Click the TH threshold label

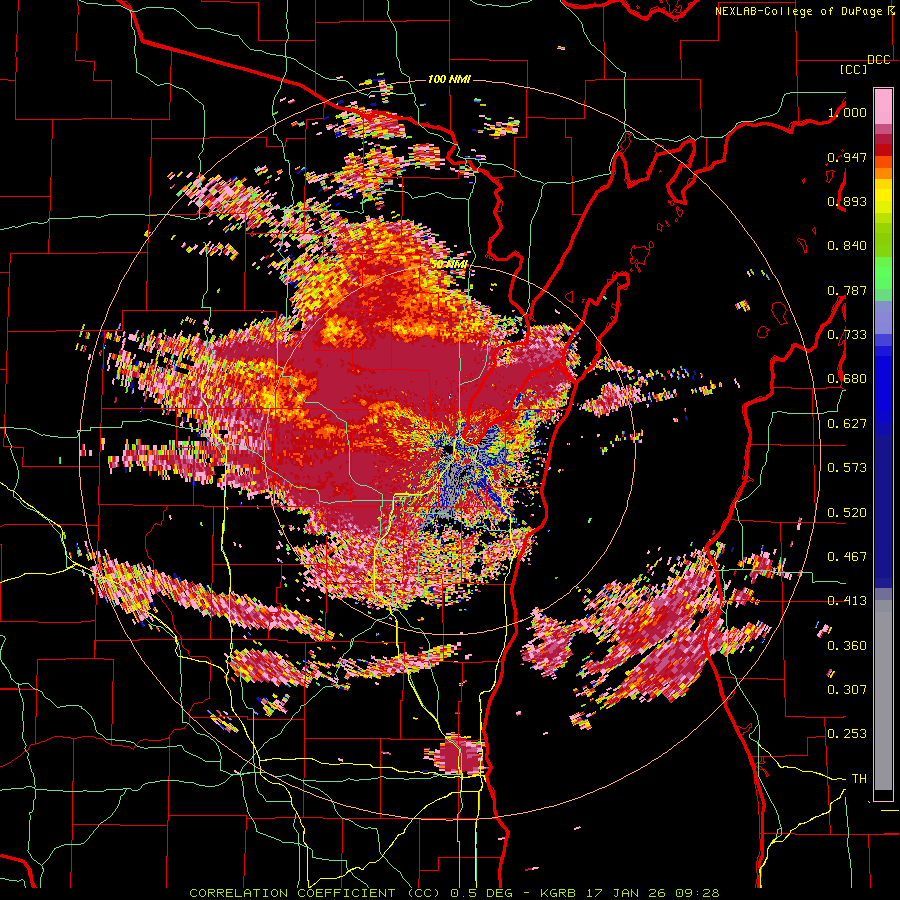859,779
